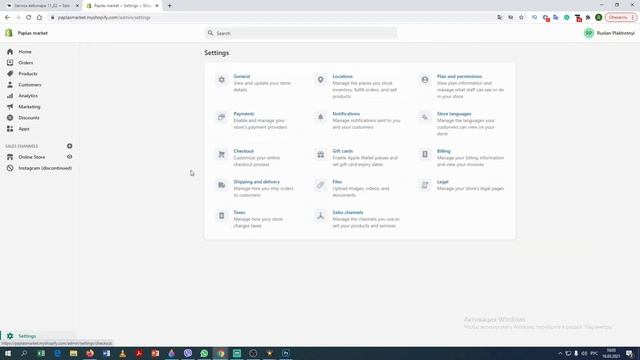Screen dimensions: 640x360
Task: Click the Paplas market store name
Action: tap(33, 33)
